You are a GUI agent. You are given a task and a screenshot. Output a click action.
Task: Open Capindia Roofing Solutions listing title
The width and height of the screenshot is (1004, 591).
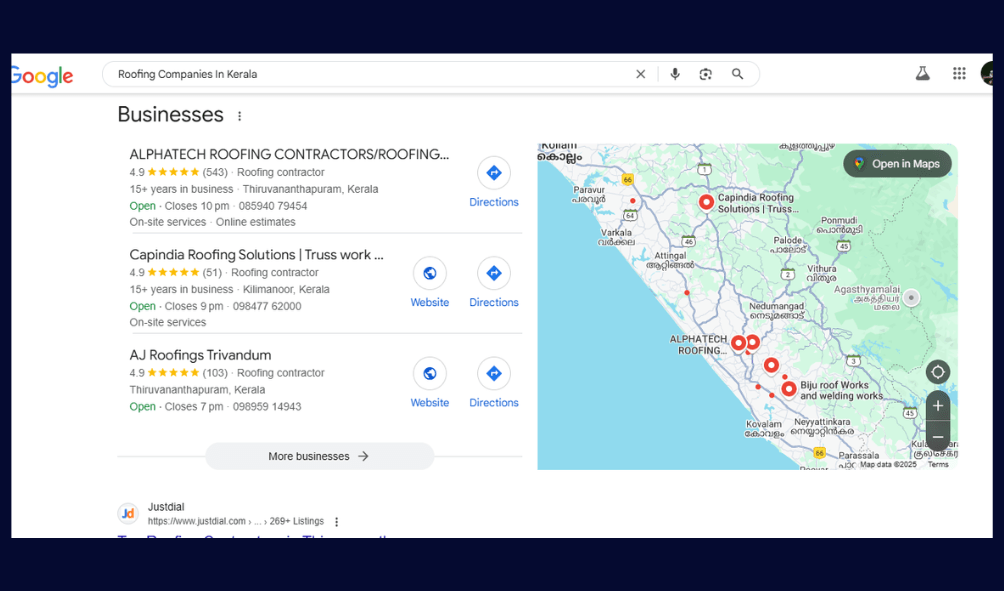pyautogui.click(x=257, y=255)
